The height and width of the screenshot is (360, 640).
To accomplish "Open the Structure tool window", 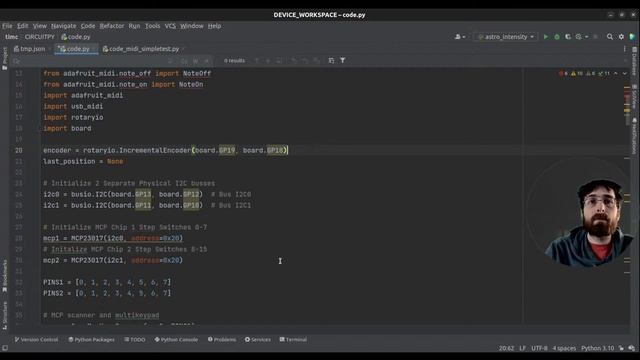I will tap(4, 316).
